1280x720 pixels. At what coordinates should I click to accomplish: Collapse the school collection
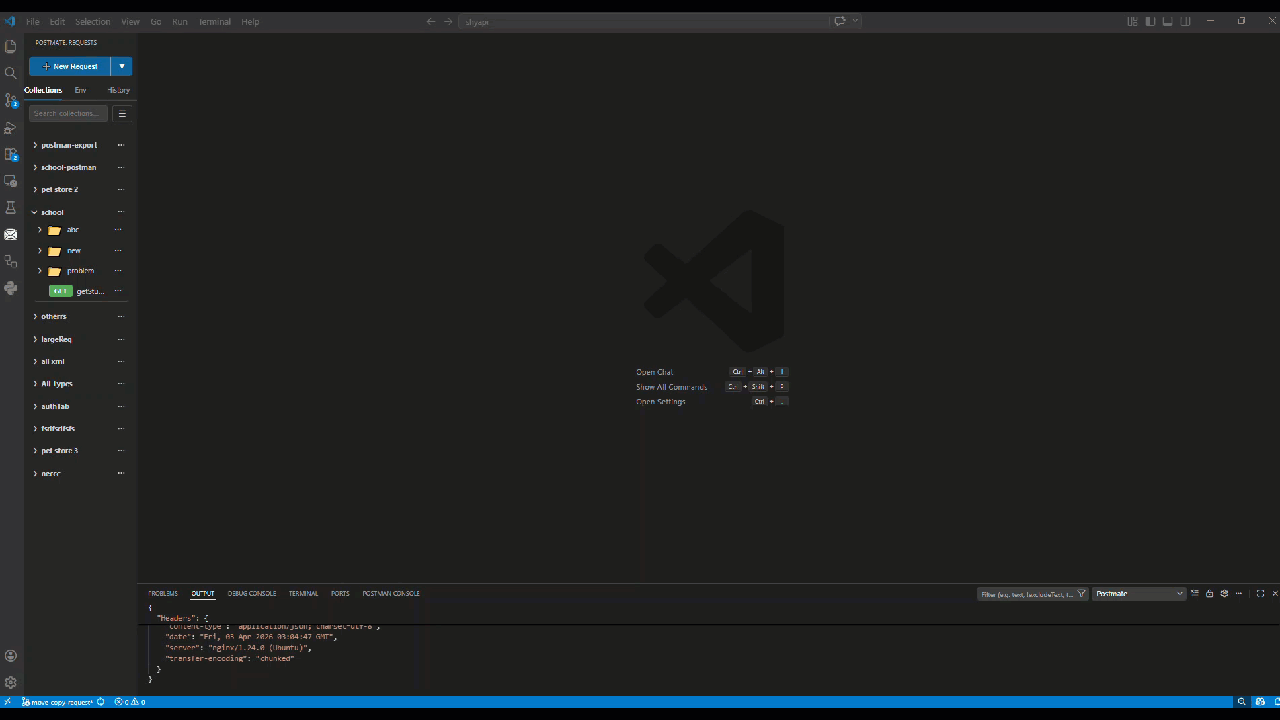click(x=35, y=212)
